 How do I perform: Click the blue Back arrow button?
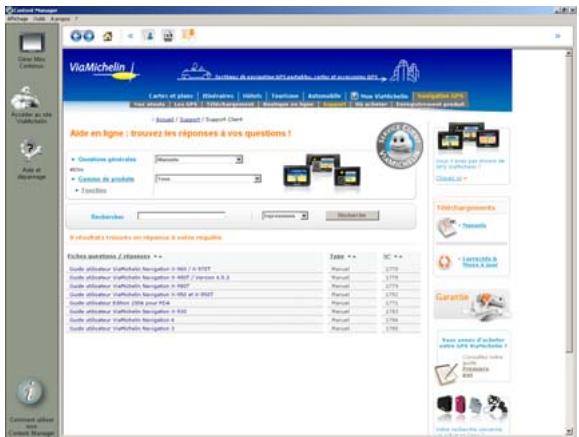click(x=76, y=36)
